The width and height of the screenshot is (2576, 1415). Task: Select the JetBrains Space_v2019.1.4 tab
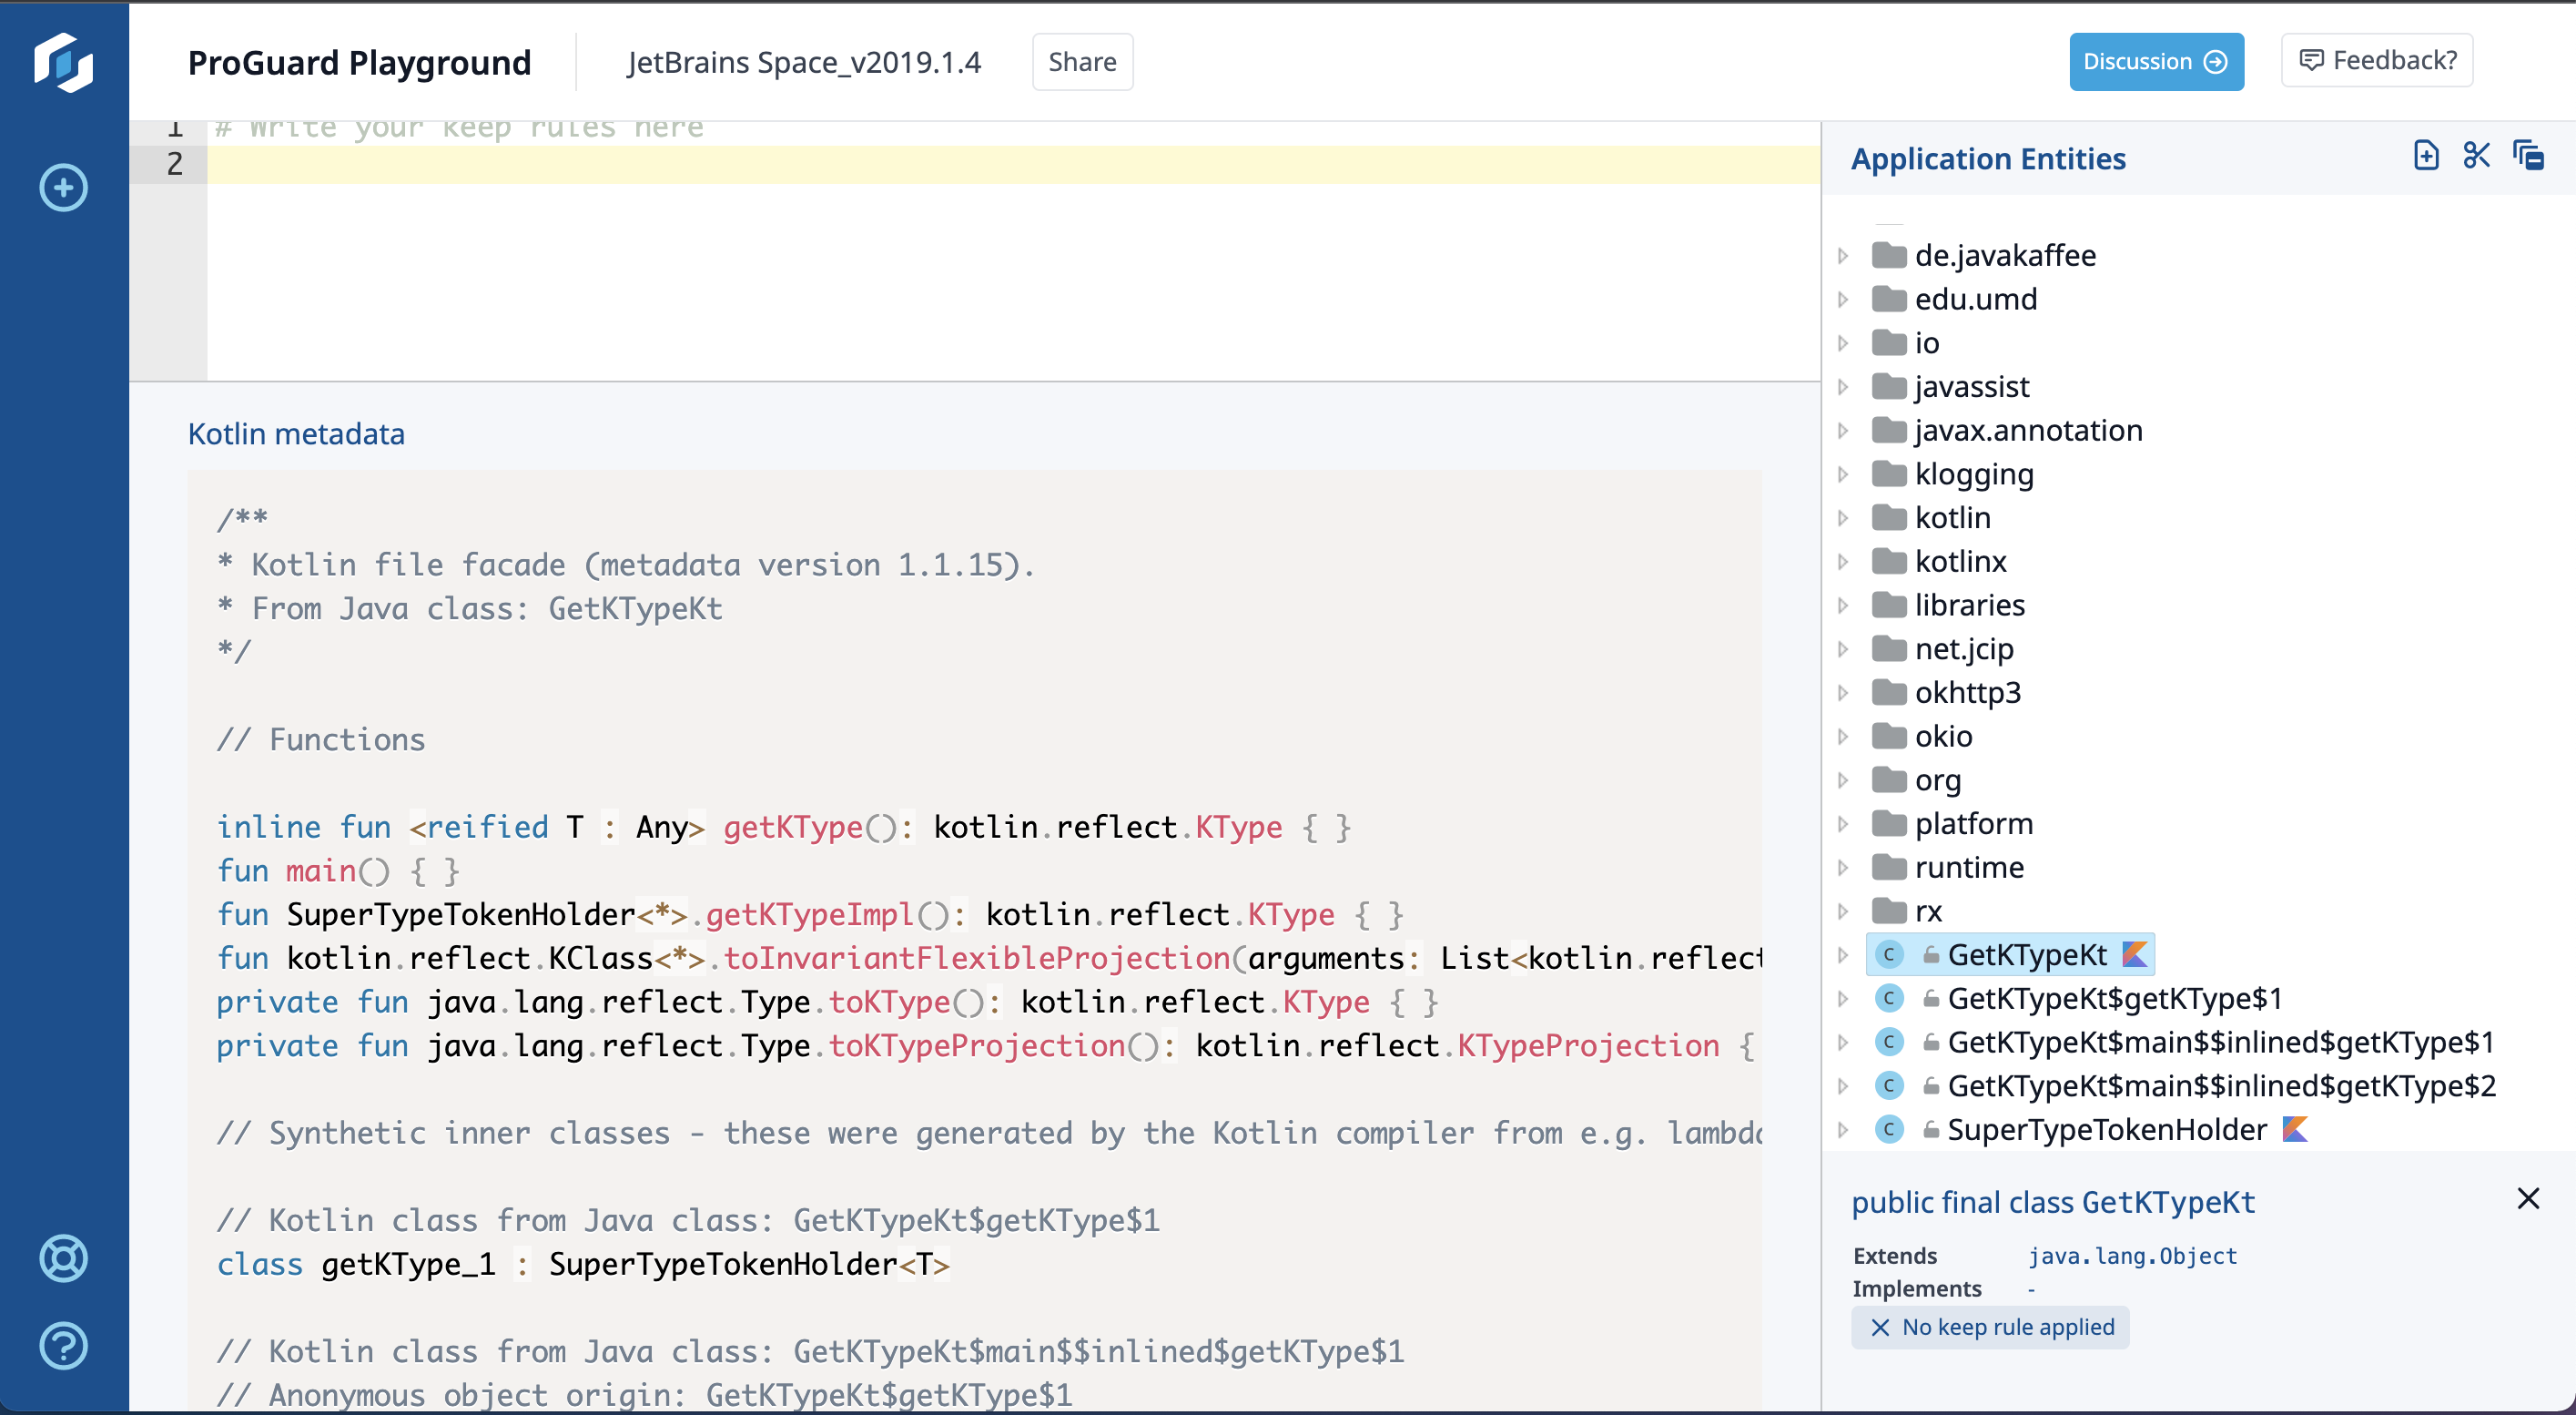[x=805, y=61]
